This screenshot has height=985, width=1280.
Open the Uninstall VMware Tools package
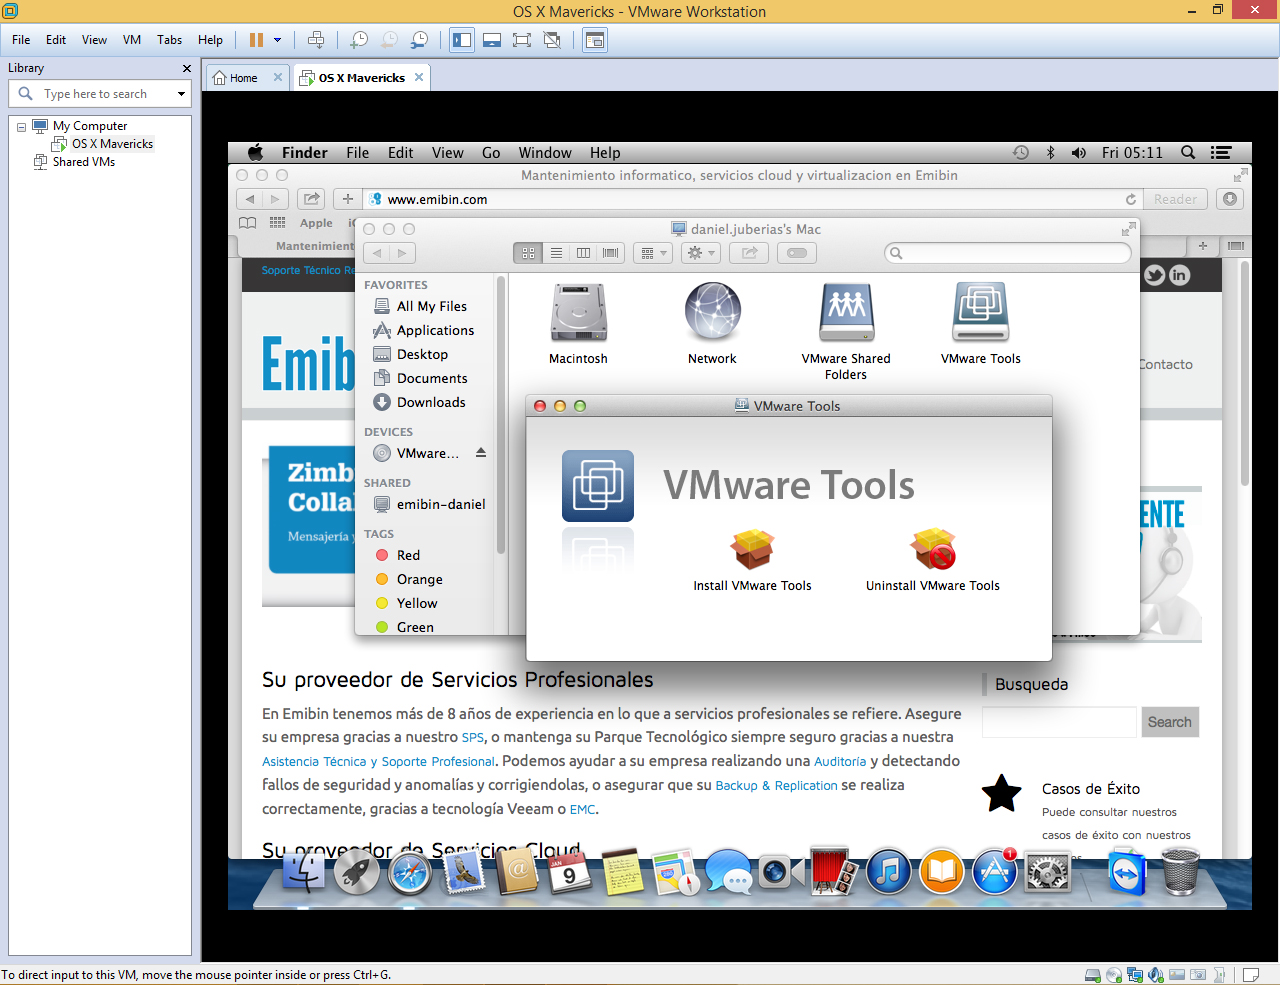point(932,550)
